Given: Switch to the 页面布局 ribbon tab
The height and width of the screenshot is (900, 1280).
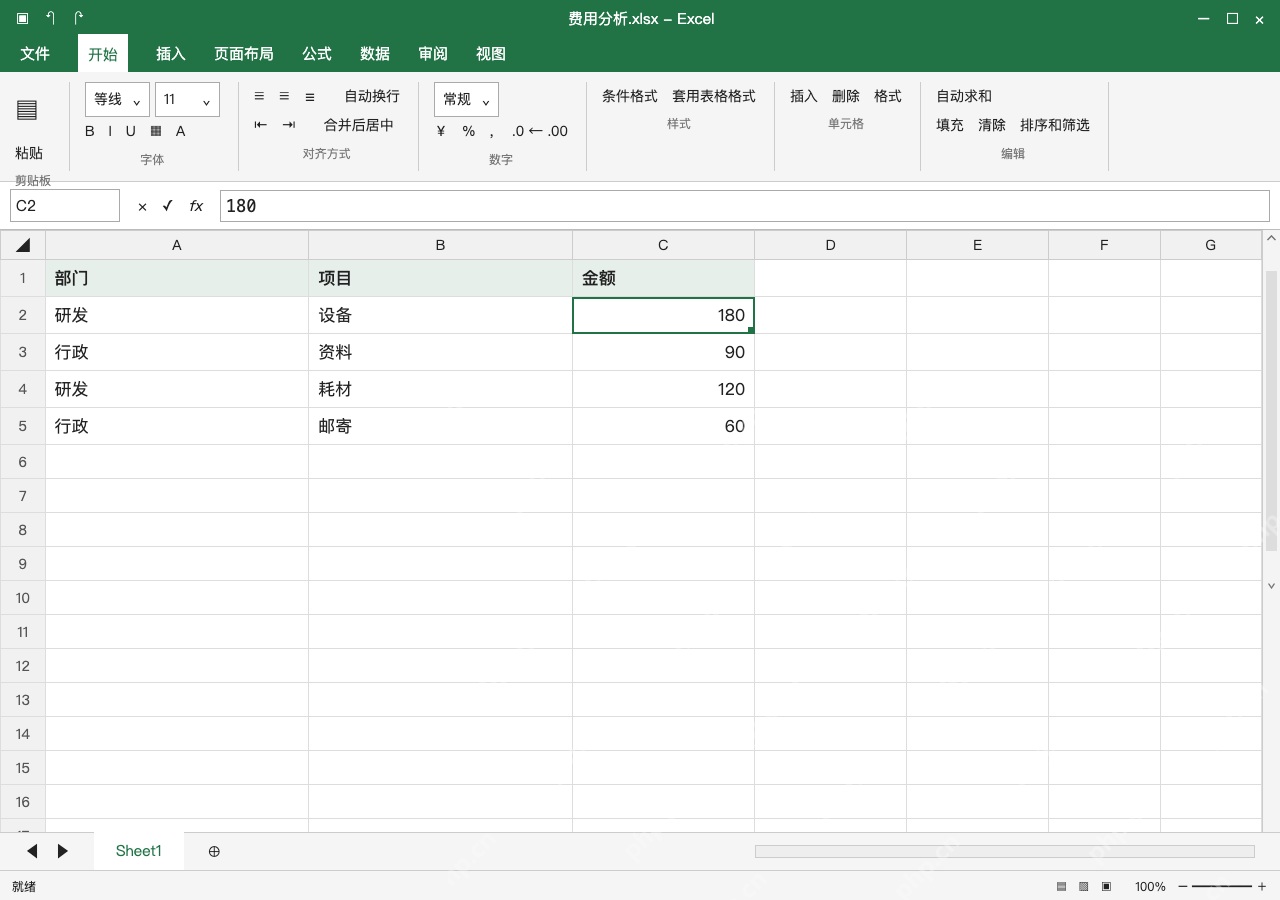Looking at the screenshot, I should (244, 54).
